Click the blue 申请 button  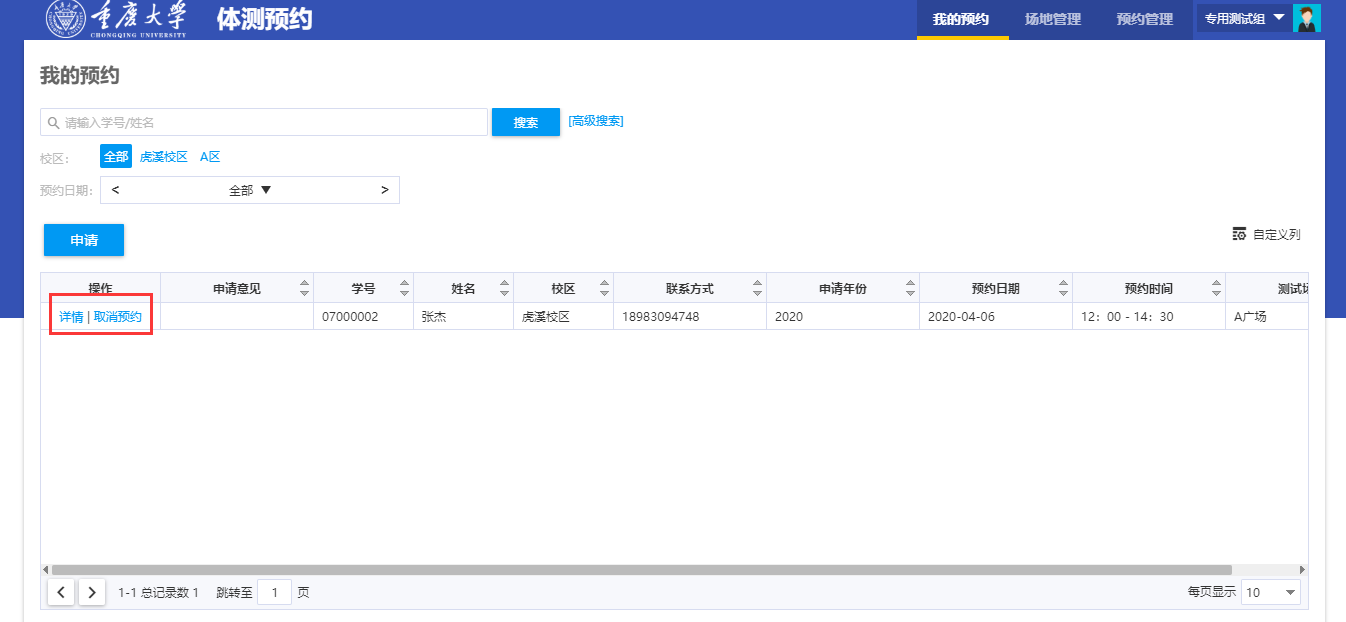coord(84,240)
